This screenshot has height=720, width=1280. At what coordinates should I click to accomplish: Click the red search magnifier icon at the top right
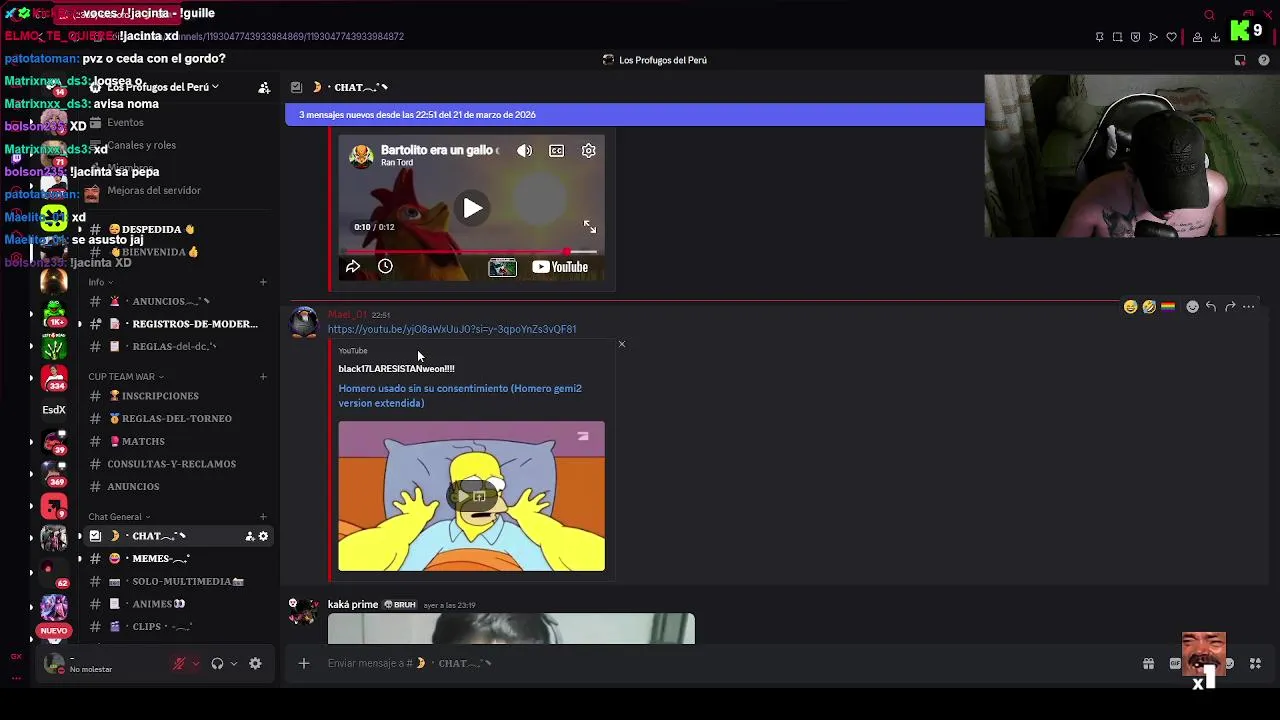[1209, 14]
